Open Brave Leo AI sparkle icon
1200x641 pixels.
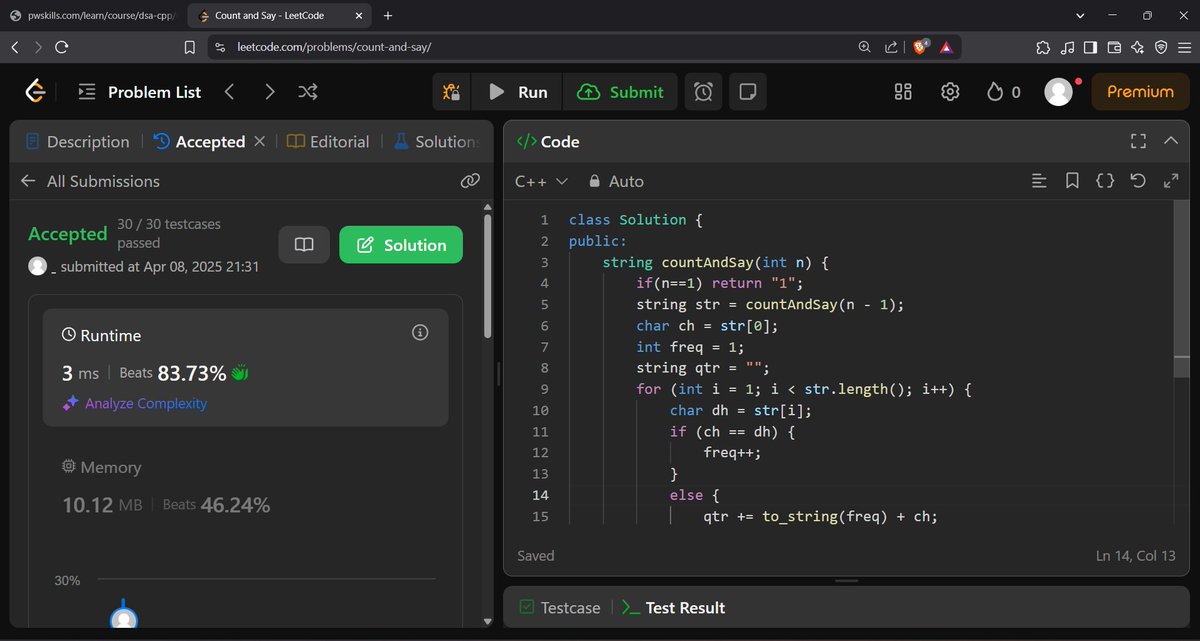(x=1137, y=47)
